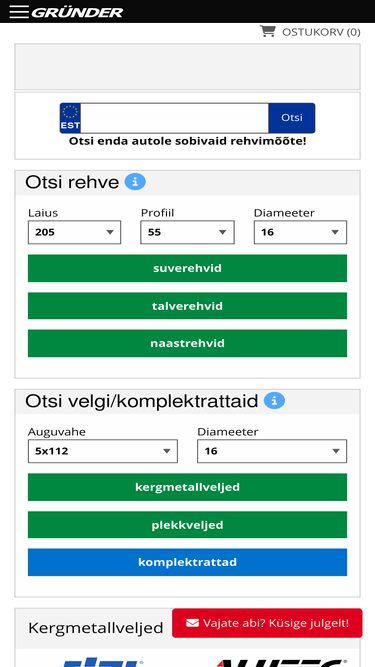Search kergmetallveljed alloy rims
The image size is (375, 667).
(x=188, y=487)
